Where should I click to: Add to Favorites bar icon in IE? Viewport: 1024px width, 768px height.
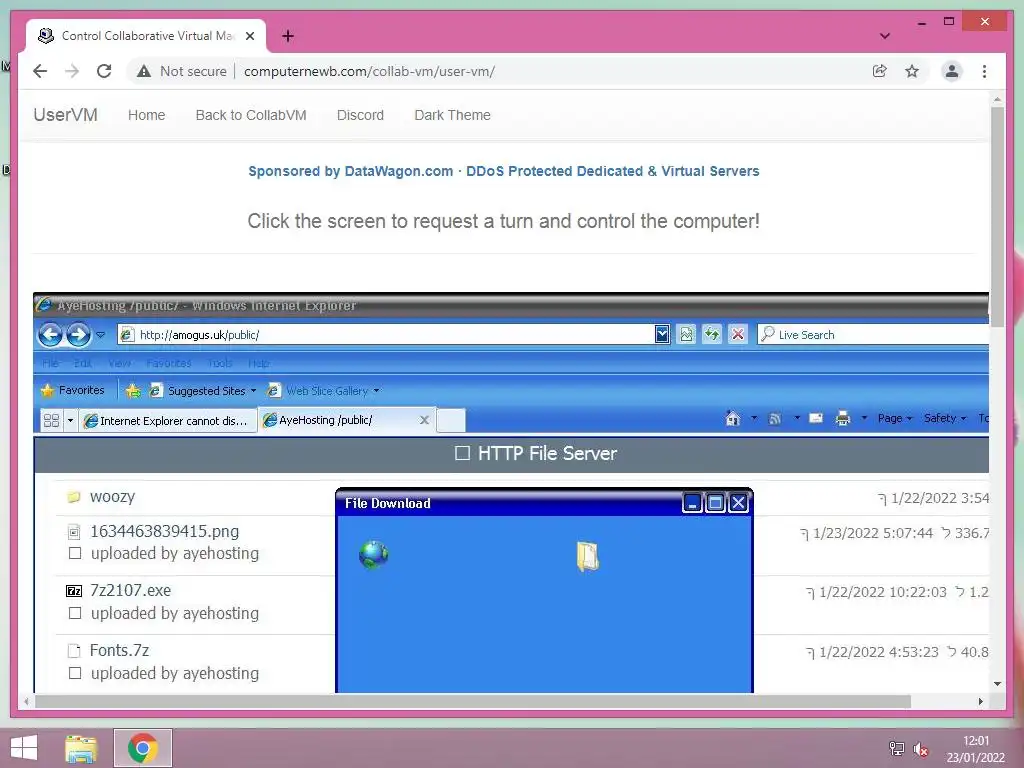[133, 391]
